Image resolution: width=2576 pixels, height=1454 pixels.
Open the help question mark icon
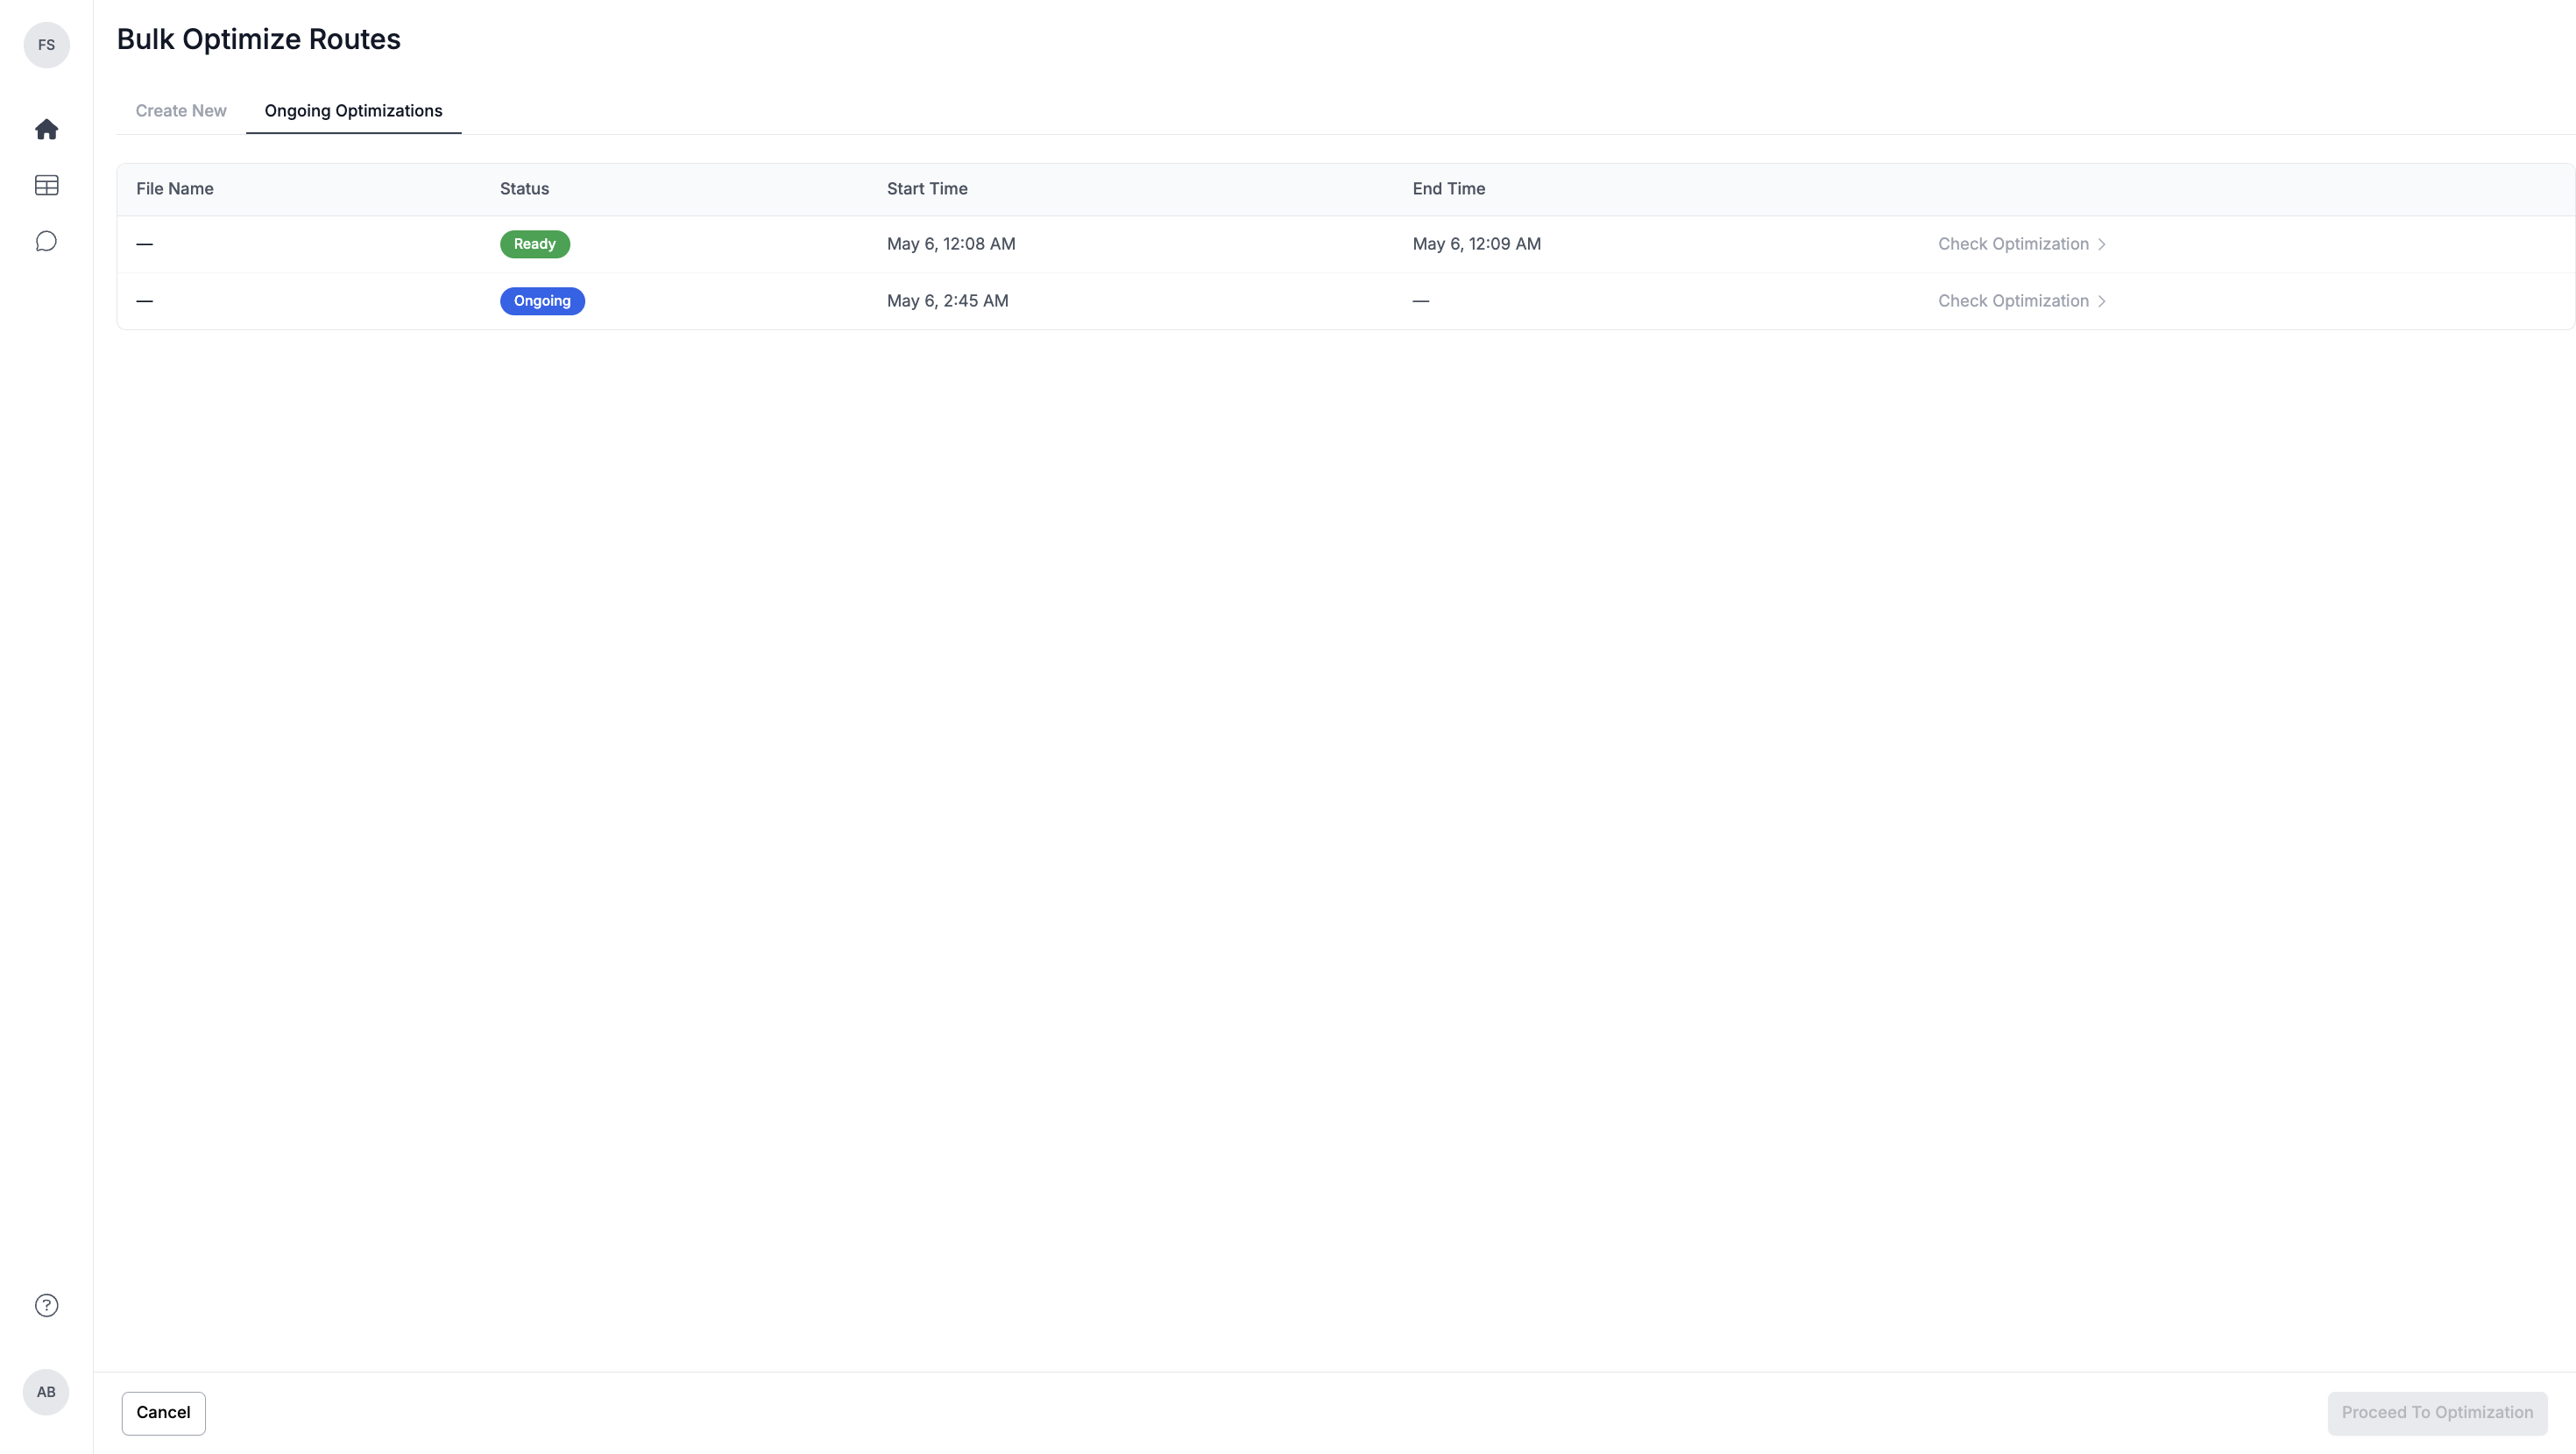pyautogui.click(x=46, y=1305)
